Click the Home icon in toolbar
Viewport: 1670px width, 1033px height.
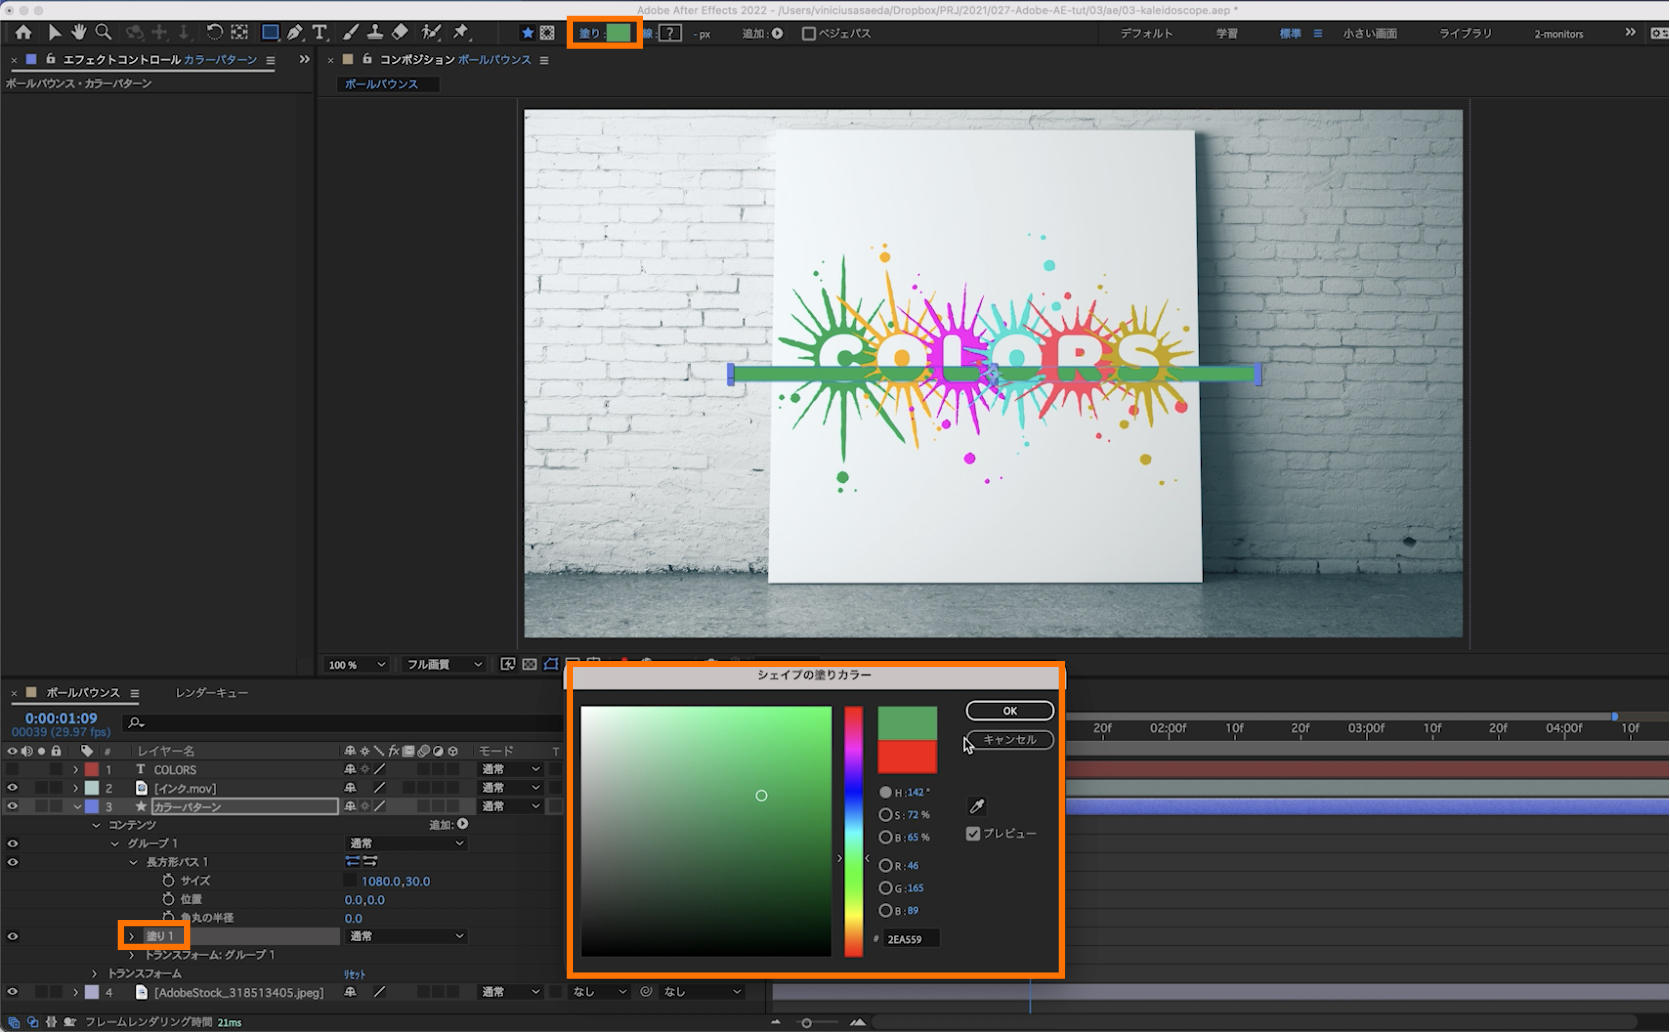[23, 33]
